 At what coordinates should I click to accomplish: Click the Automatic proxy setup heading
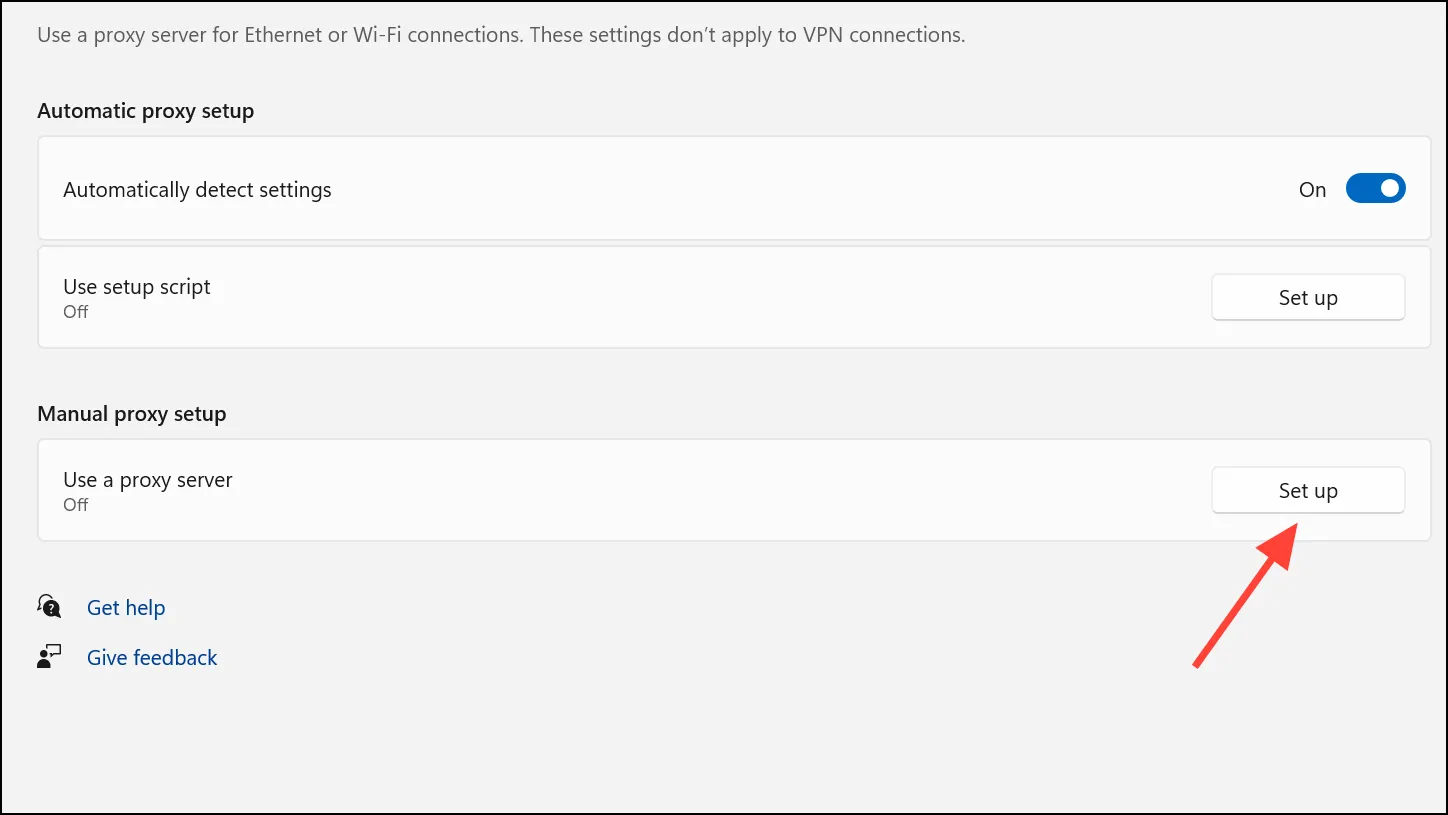pos(146,111)
